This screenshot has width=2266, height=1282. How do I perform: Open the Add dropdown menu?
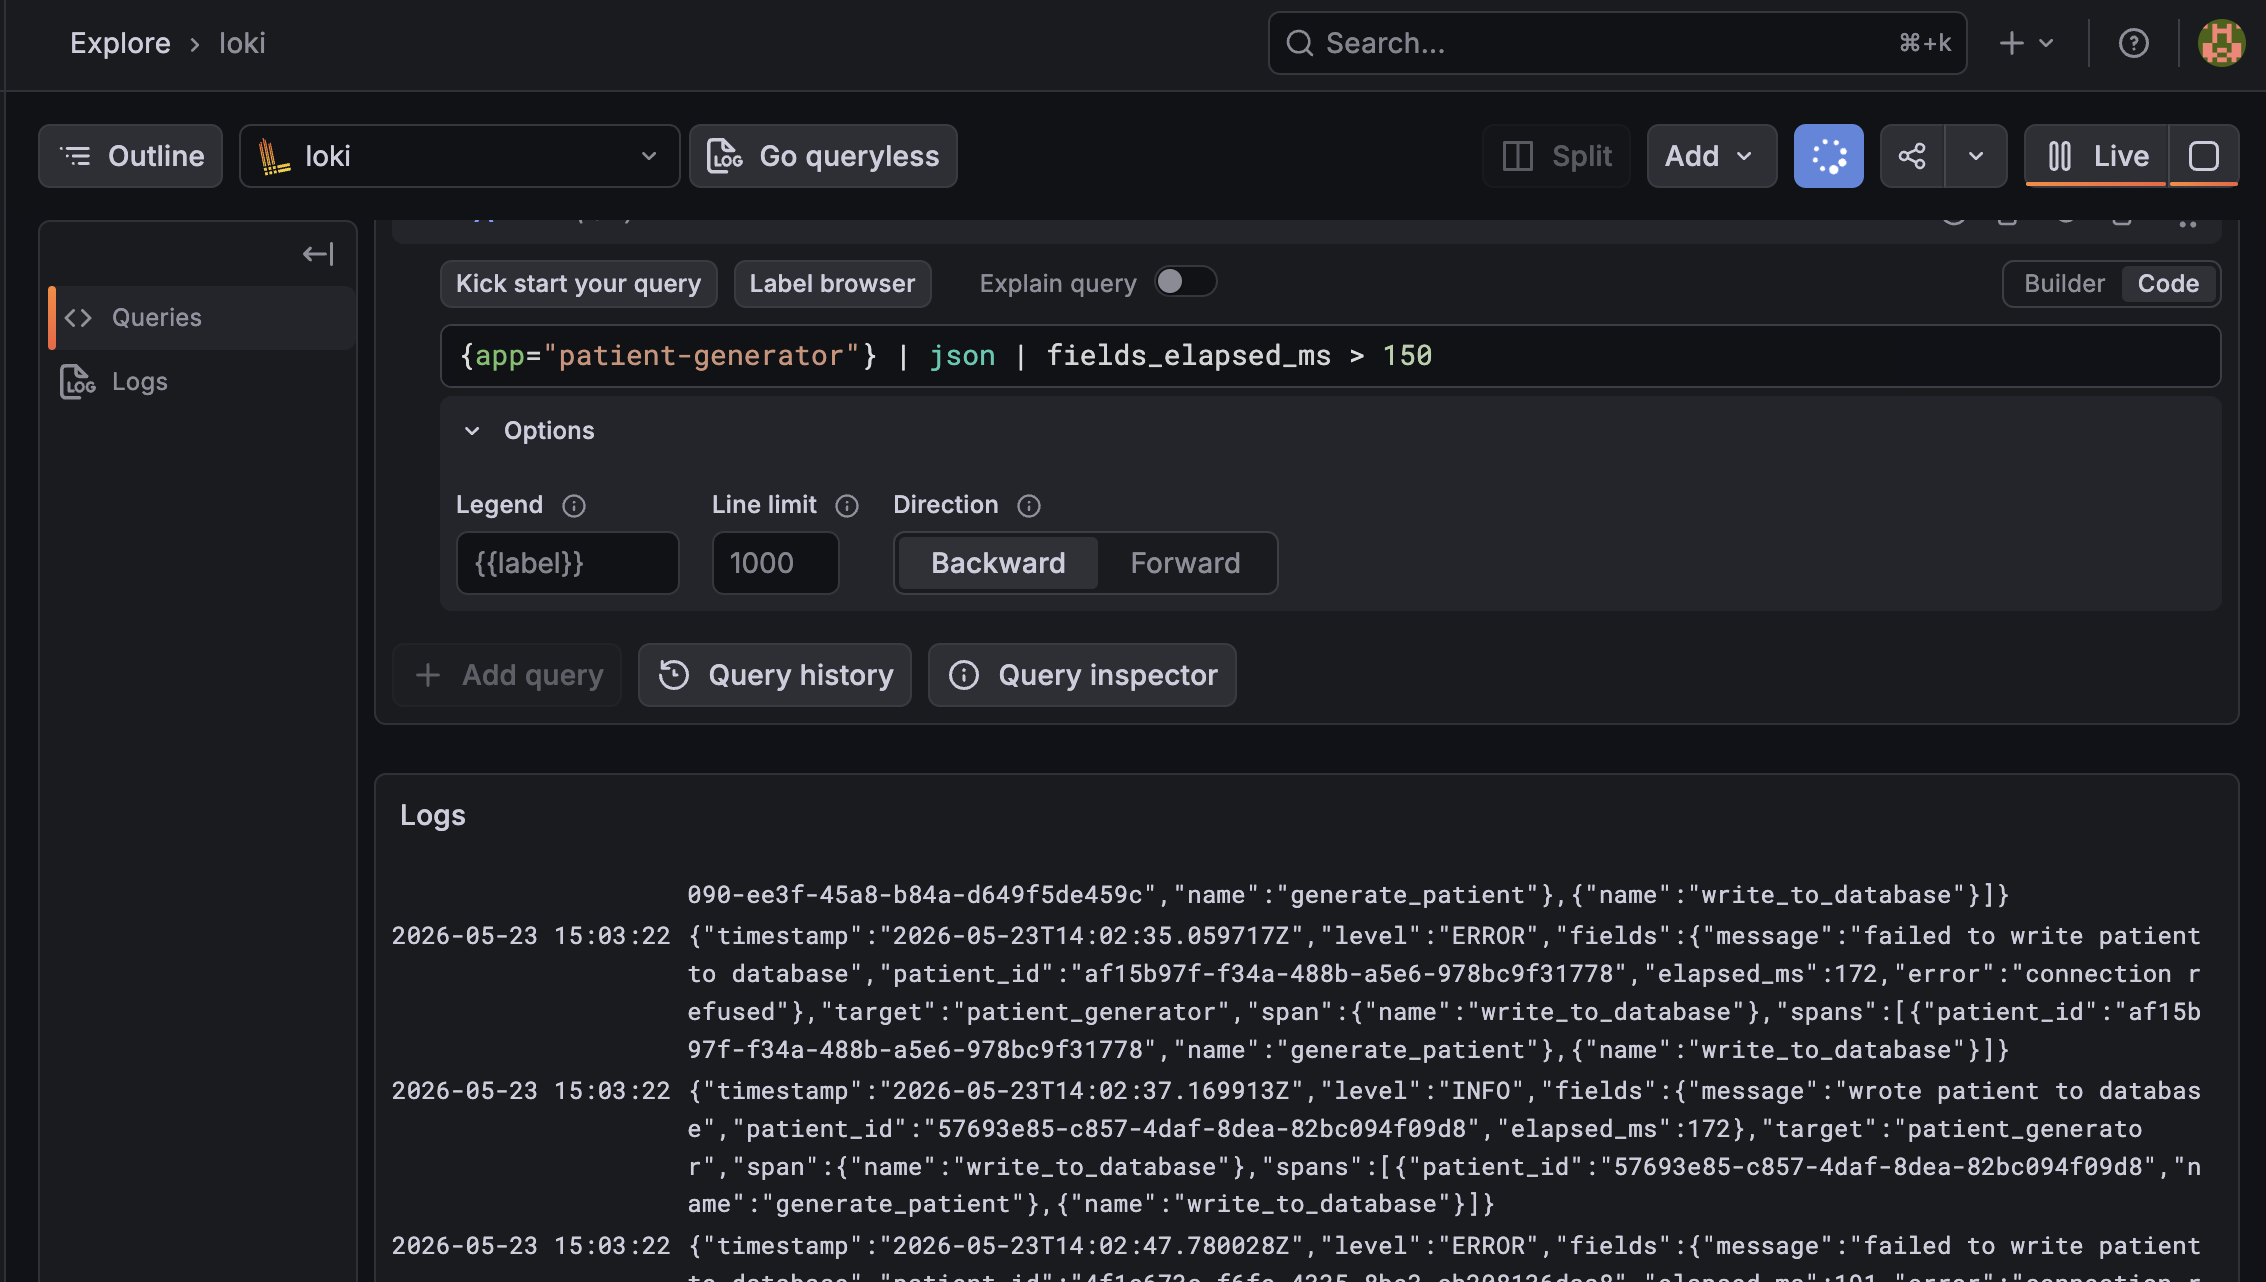tap(1711, 156)
